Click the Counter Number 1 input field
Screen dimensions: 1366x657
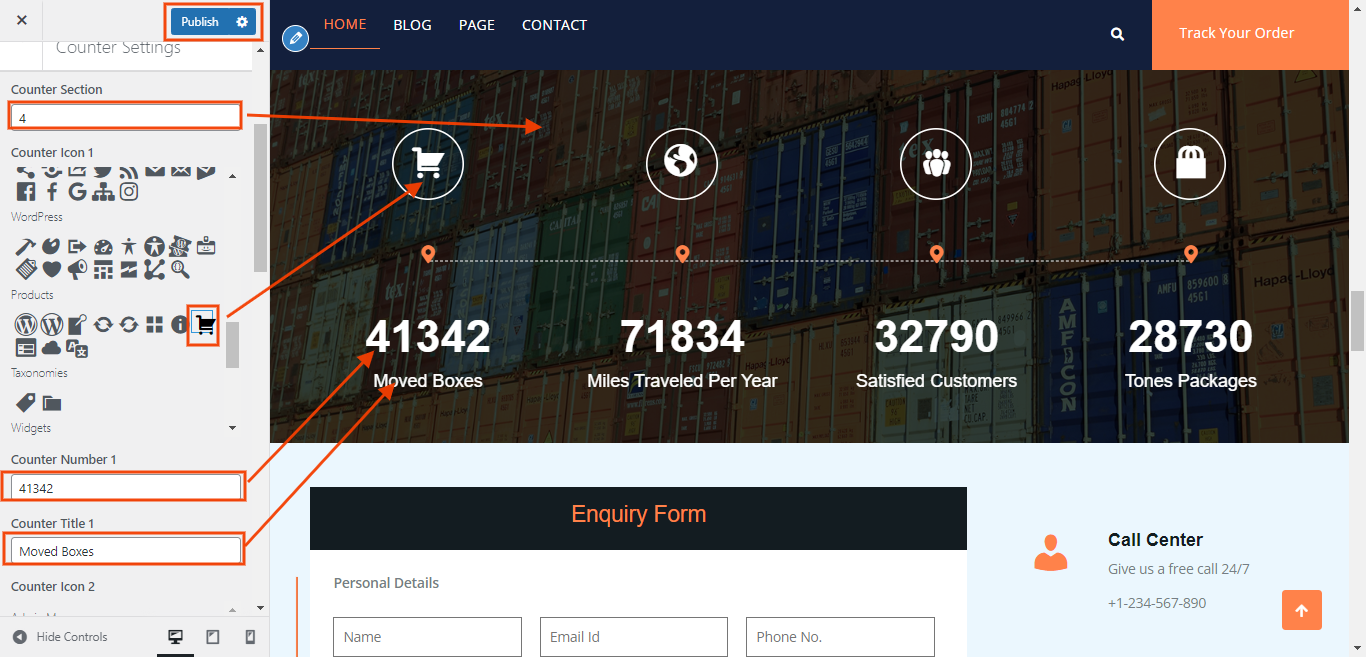tap(126, 488)
